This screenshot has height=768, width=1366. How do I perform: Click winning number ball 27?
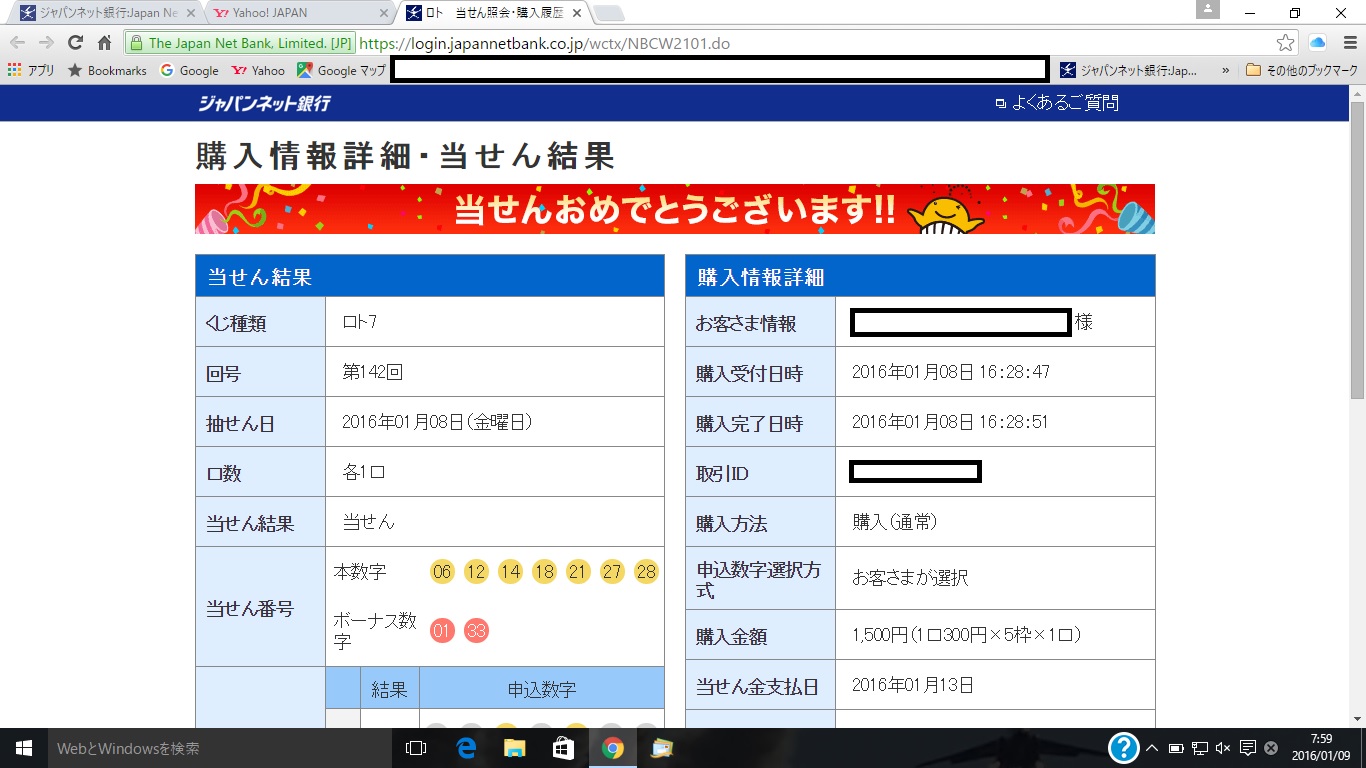click(x=612, y=572)
